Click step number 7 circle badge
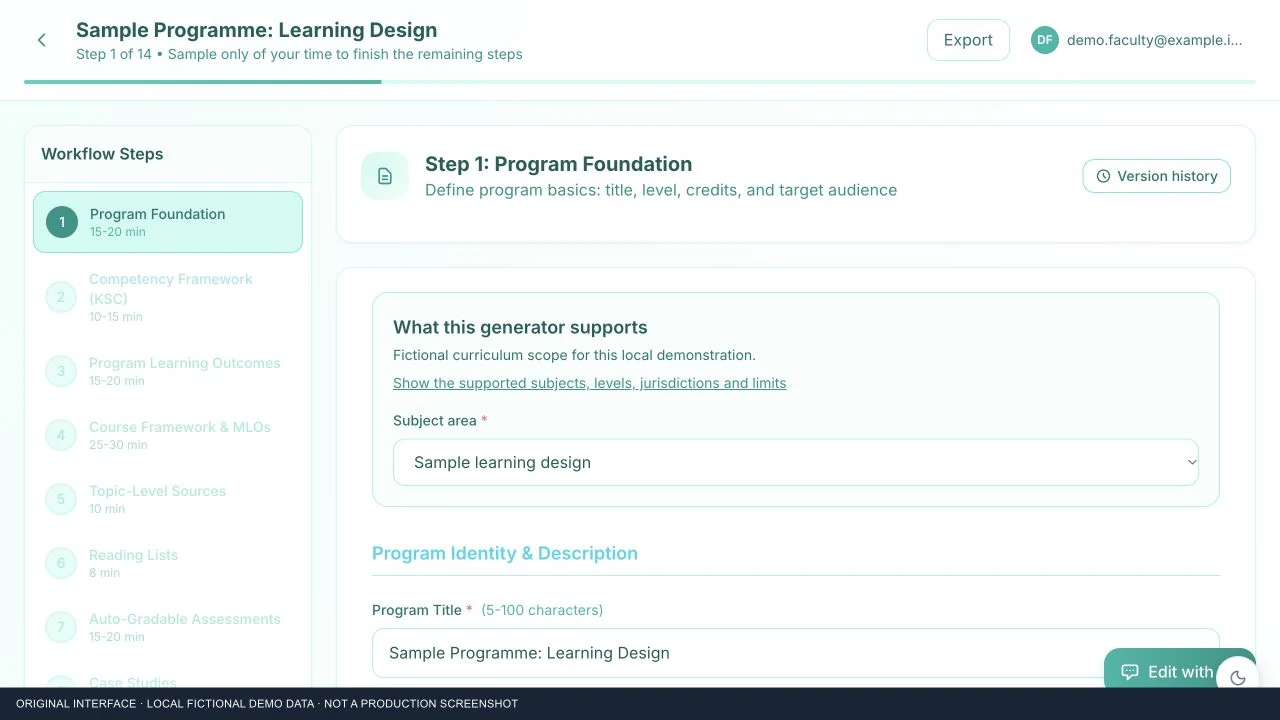Image resolution: width=1280 pixels, height=720 pixels. [x=61, y=627]
